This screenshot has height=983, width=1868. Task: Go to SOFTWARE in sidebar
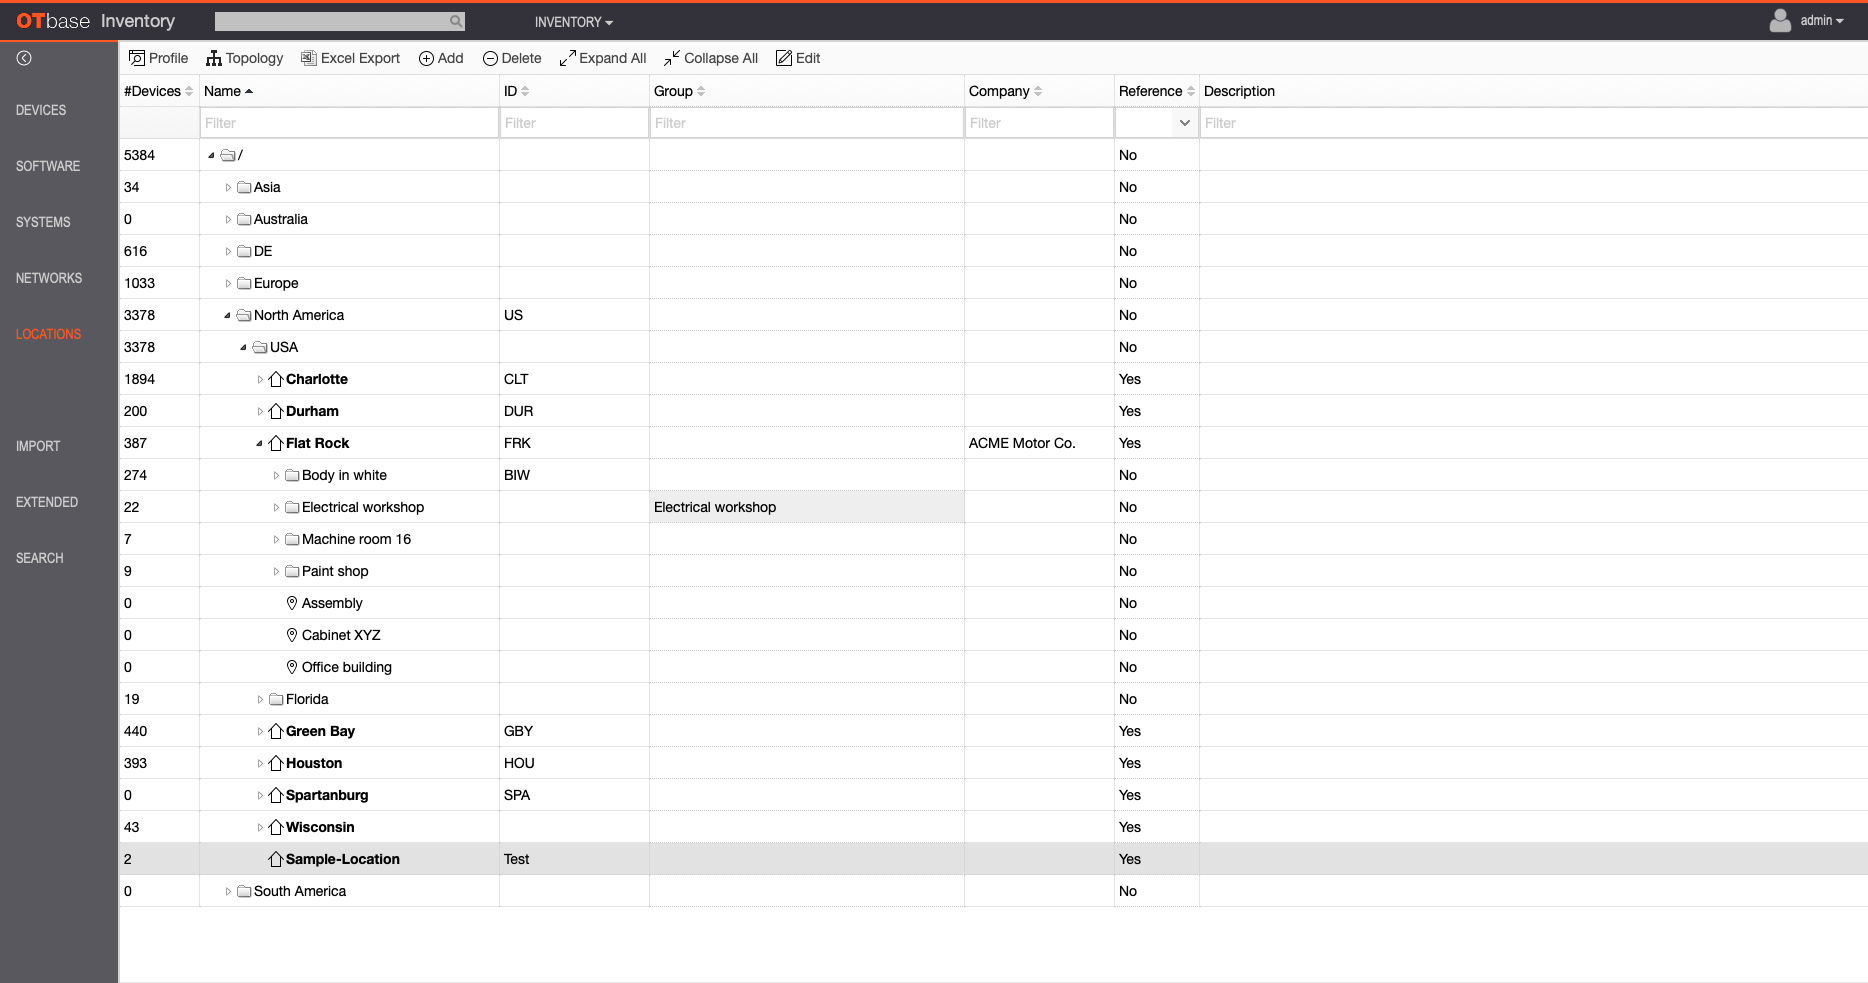pyautogui.click(x=48, y=166)
